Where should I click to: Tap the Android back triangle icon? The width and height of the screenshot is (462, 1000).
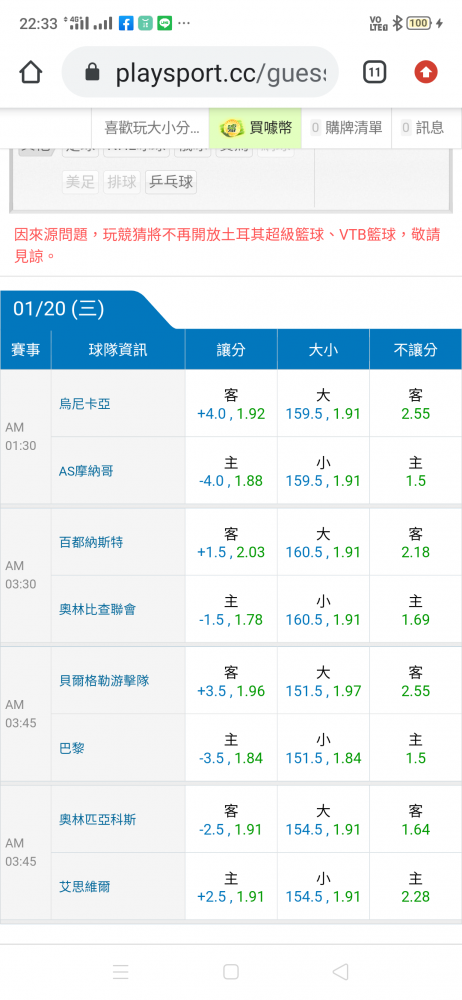340,971
